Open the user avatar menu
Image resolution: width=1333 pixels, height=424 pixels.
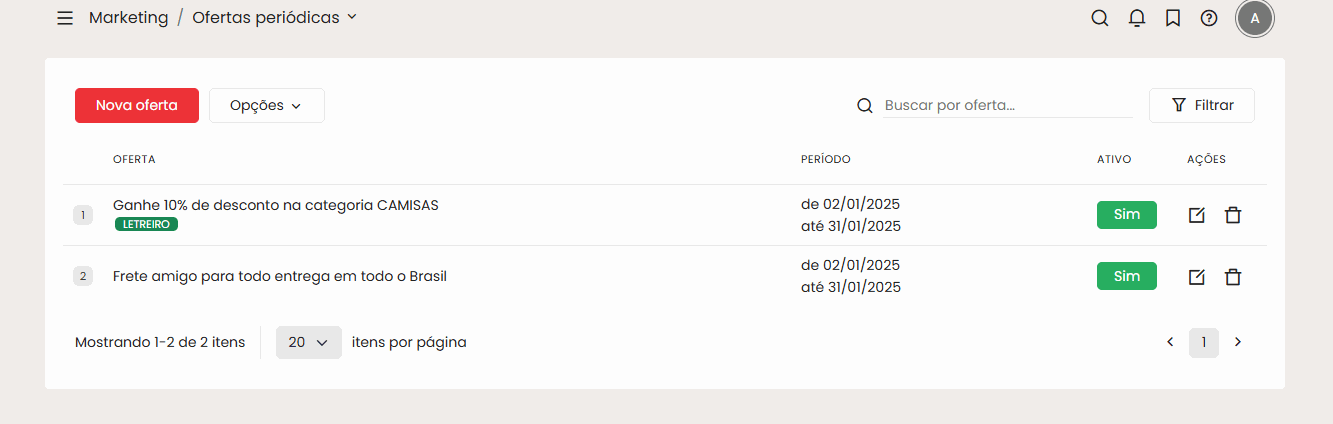(x=1254, y=18)
